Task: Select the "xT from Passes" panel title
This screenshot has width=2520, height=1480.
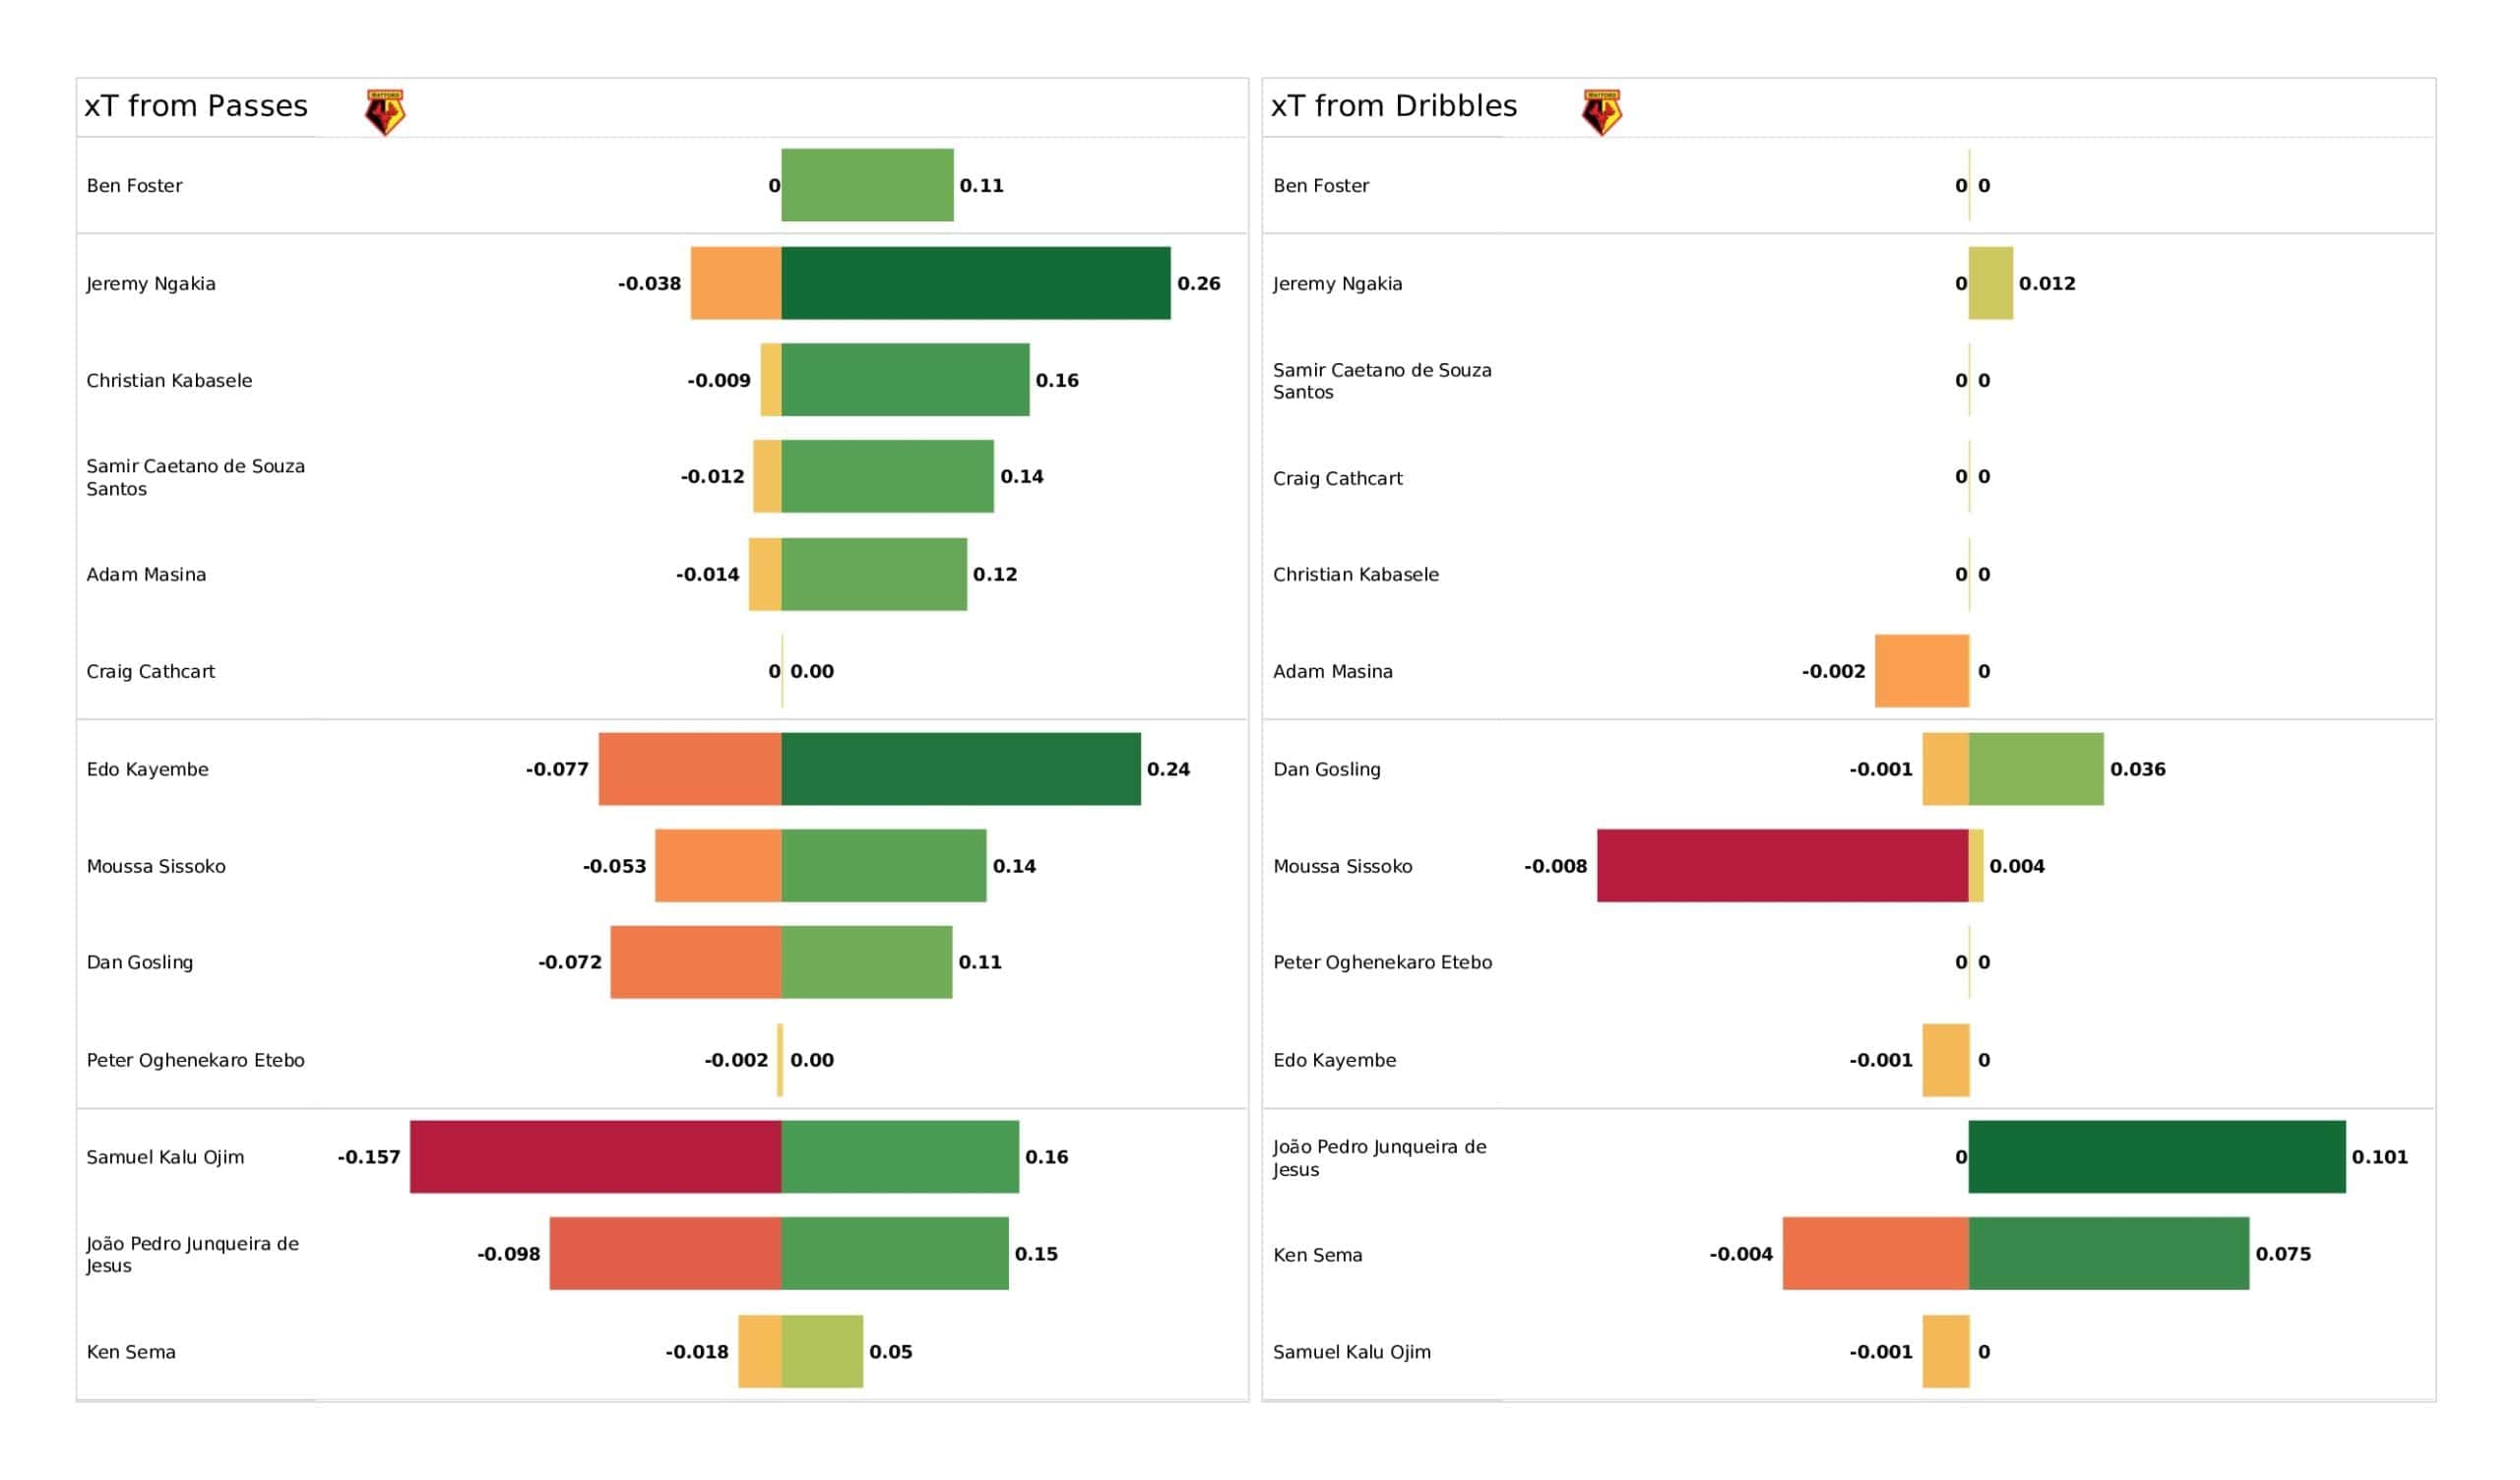Action: pyautogui.click(x=196, y=106)
